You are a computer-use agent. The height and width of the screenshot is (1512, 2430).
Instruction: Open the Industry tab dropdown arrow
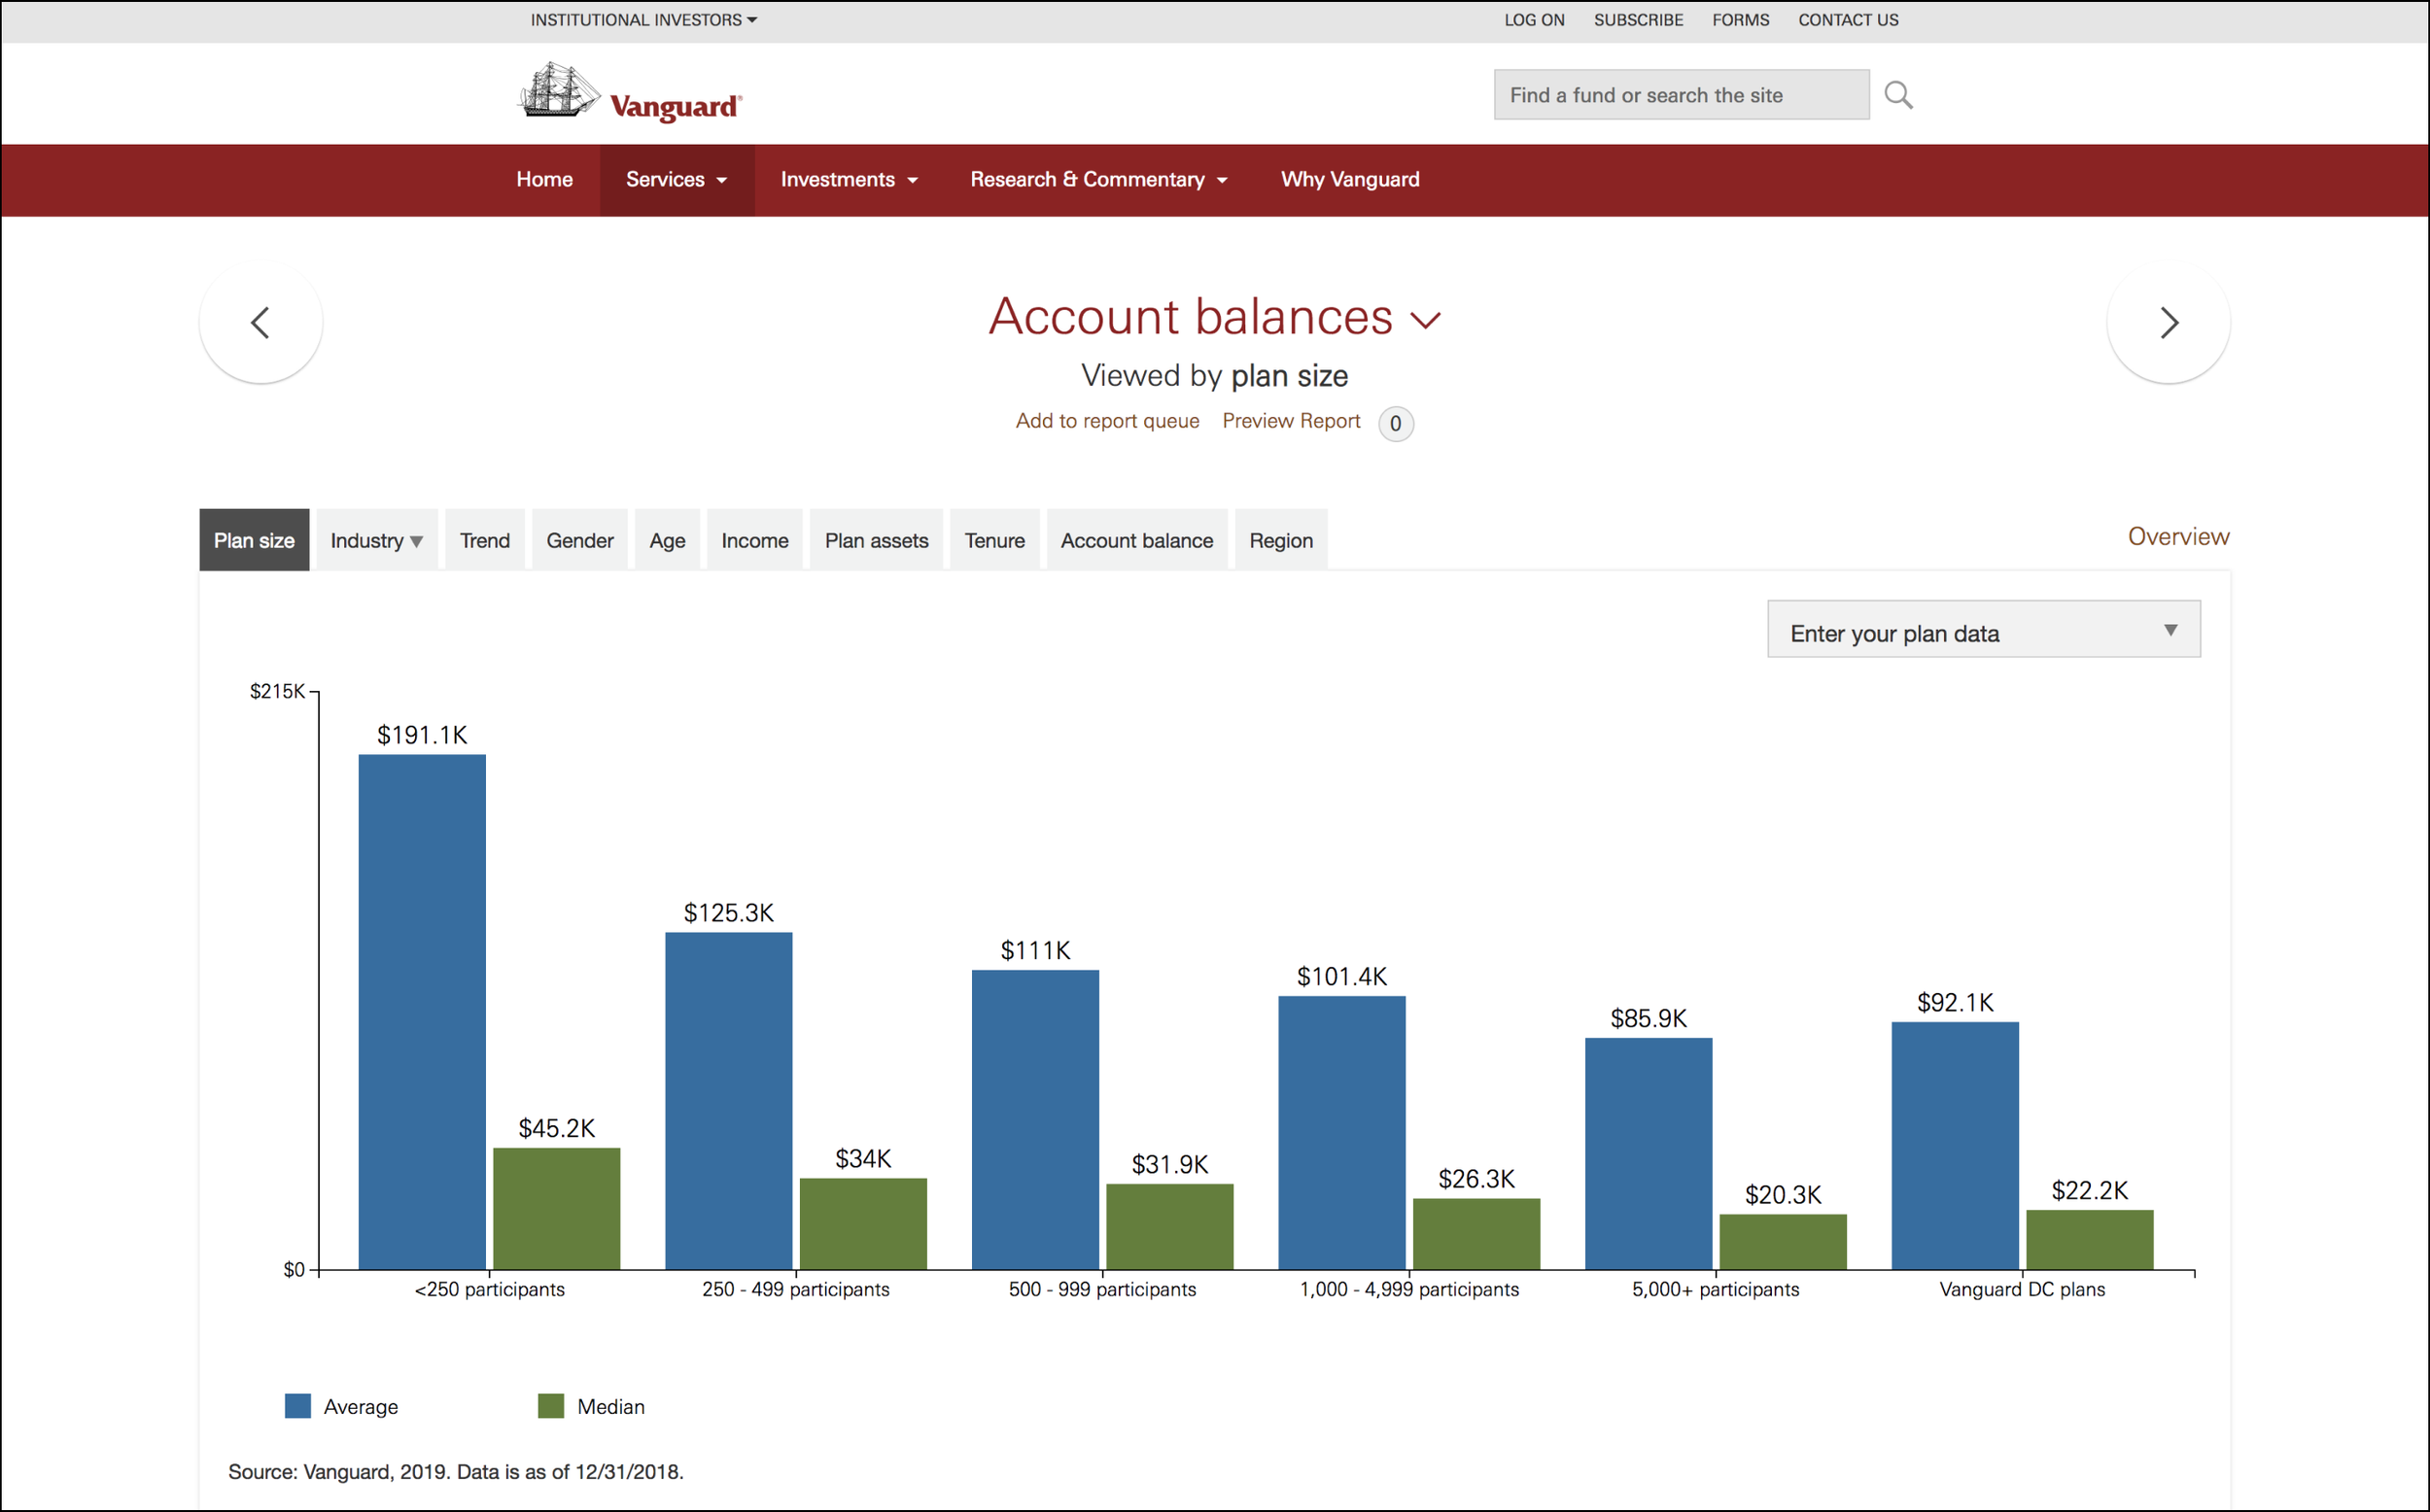pos(416,541)
